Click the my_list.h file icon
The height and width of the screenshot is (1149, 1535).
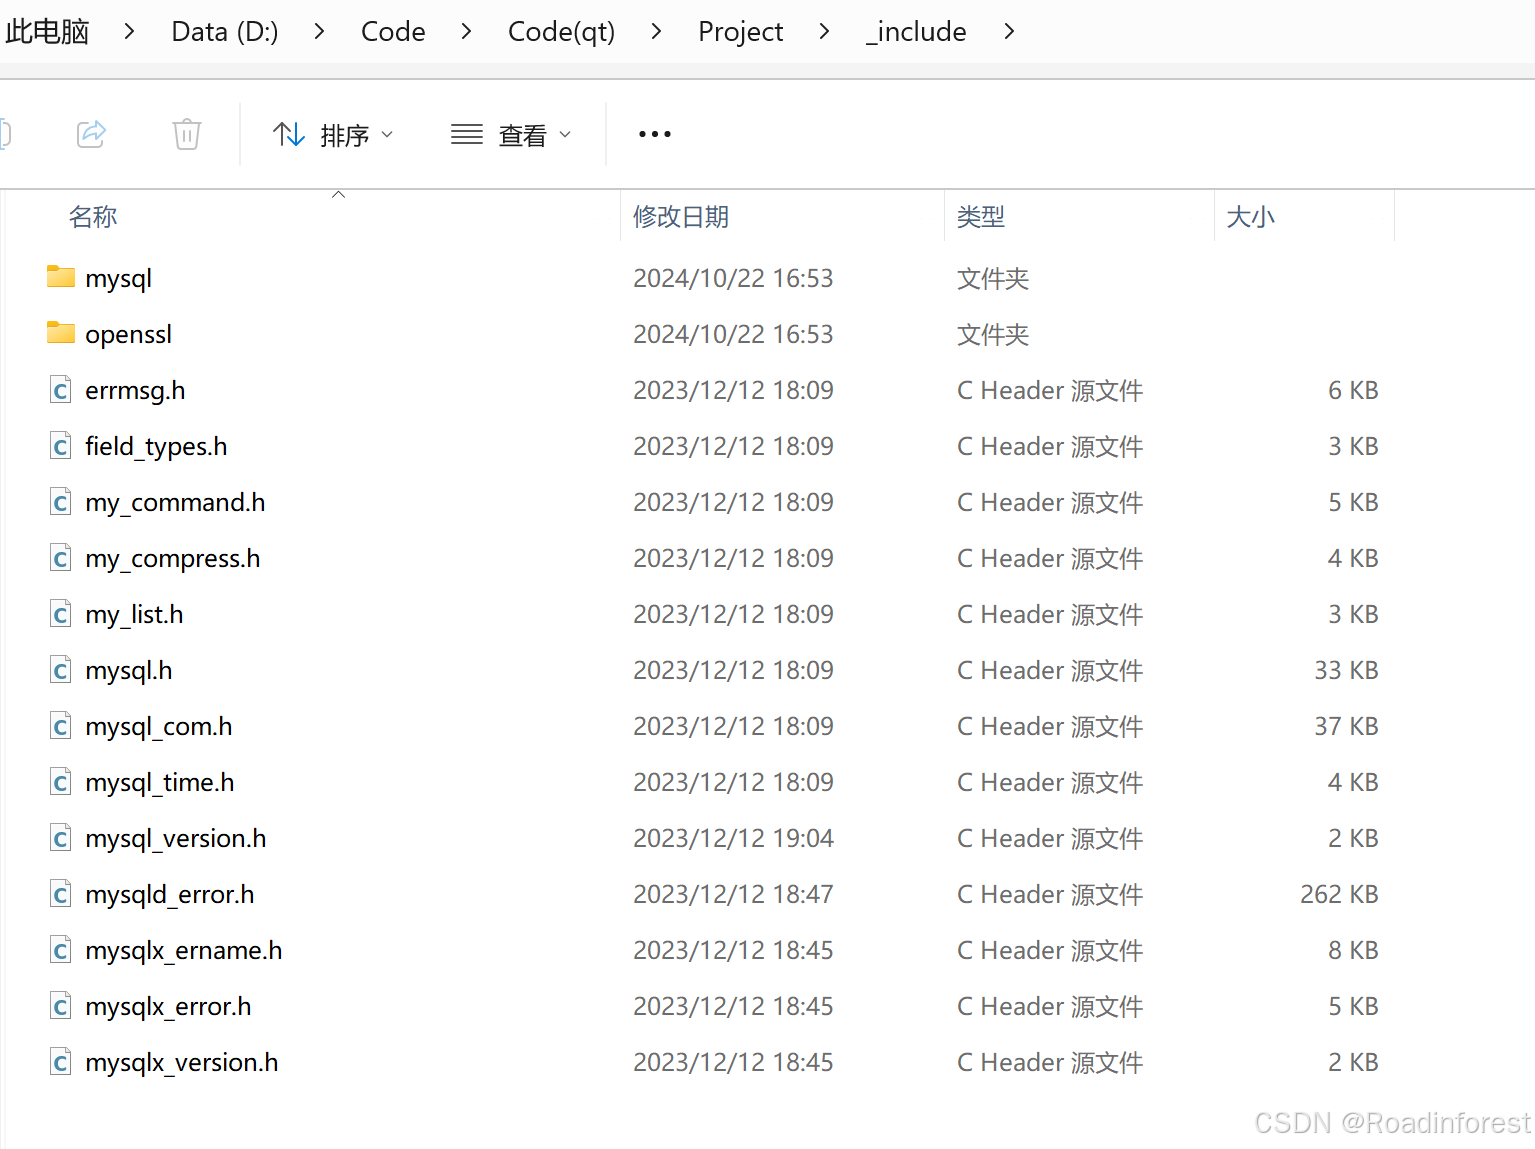tap(61, 614)
